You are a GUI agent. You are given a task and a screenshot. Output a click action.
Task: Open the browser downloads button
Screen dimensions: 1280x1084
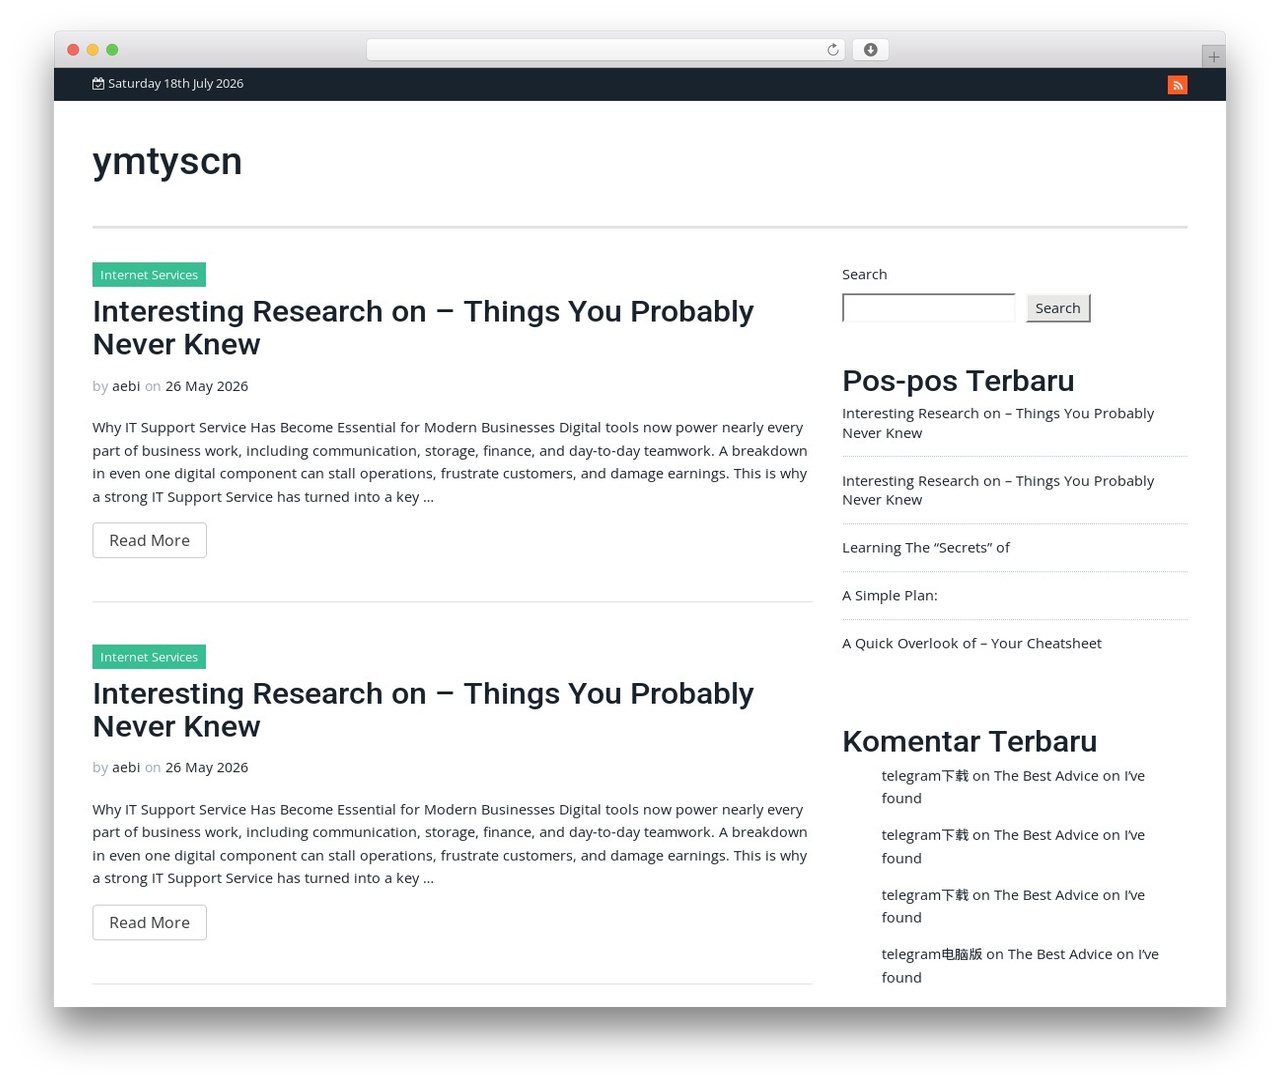pos(870,50)
